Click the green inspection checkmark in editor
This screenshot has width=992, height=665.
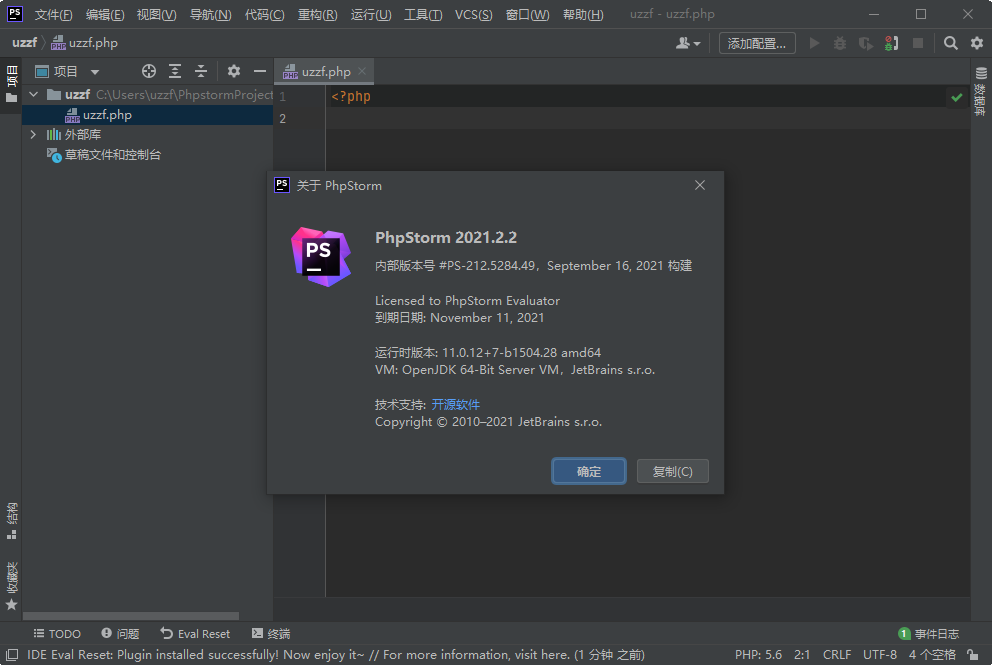[957, 97]
